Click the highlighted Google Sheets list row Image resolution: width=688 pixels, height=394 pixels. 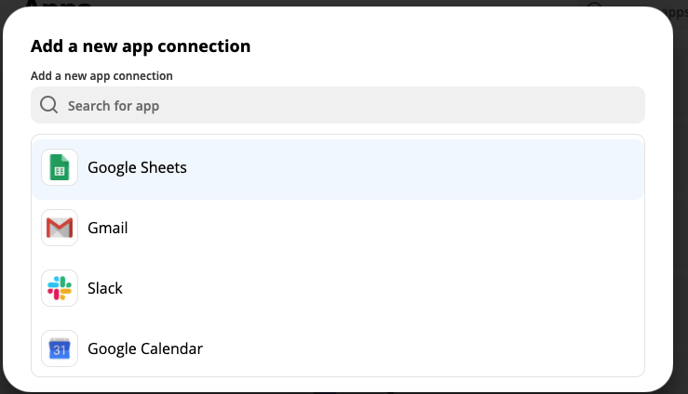[x=338, y=169]
